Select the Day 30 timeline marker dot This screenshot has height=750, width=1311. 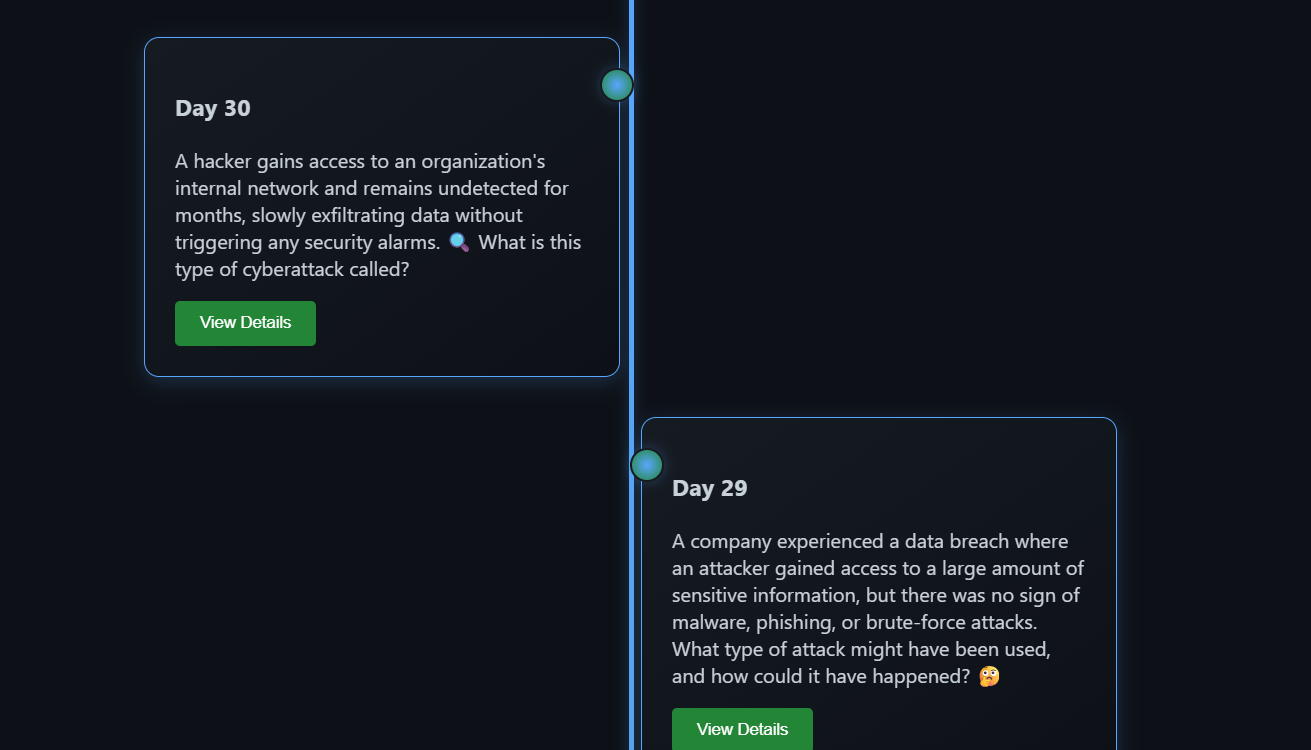(617, 85)
